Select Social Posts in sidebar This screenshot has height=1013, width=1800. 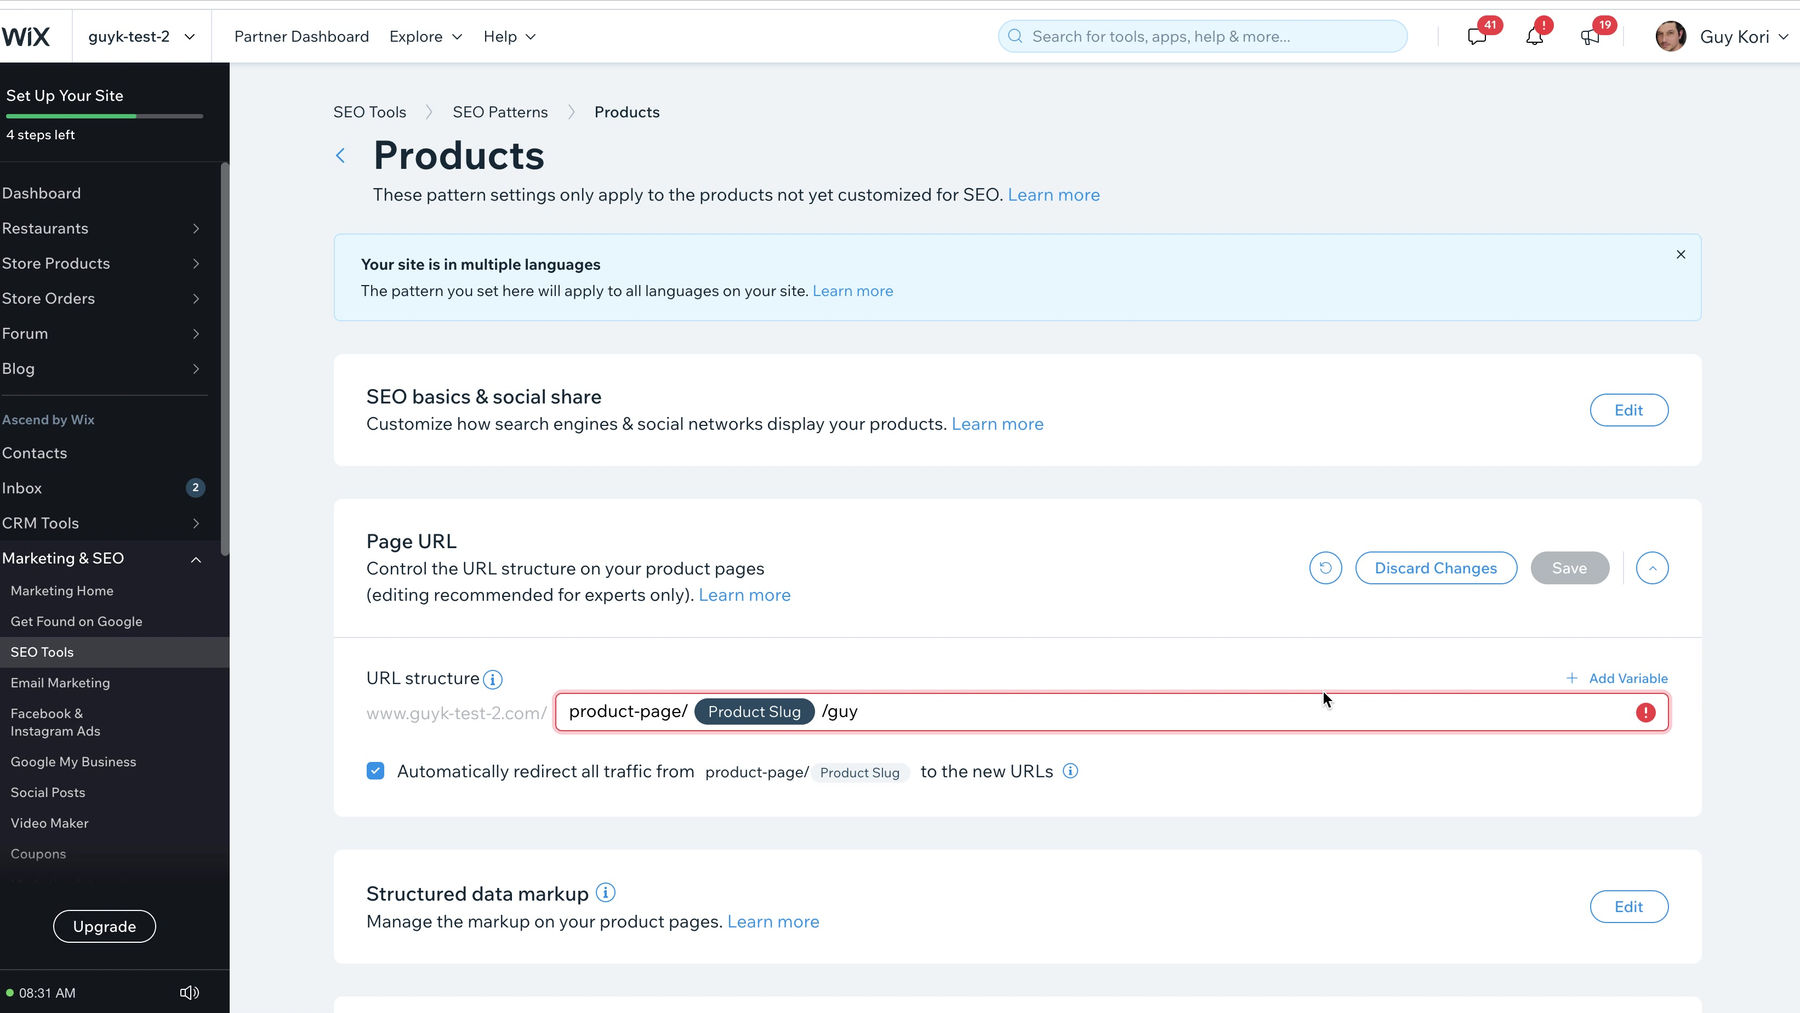click(x=48, y=793)
